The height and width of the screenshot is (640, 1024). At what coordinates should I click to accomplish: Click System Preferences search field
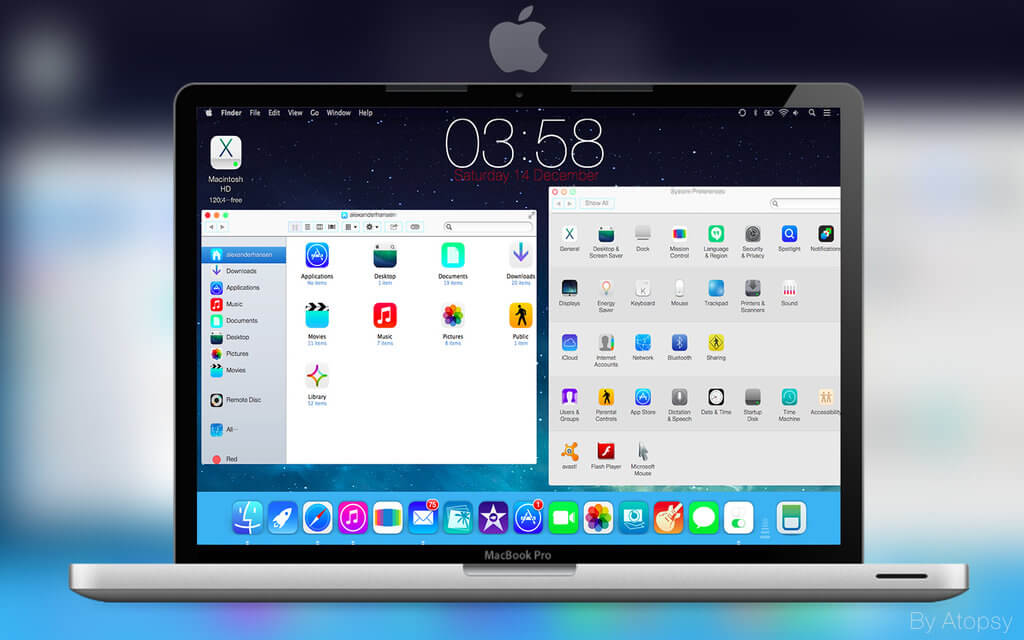805,203
